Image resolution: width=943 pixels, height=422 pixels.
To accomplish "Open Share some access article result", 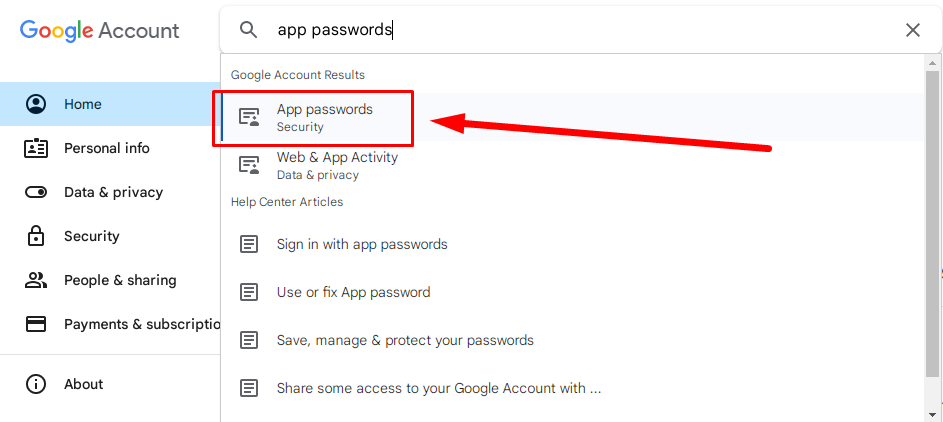I will coord(438,388).
